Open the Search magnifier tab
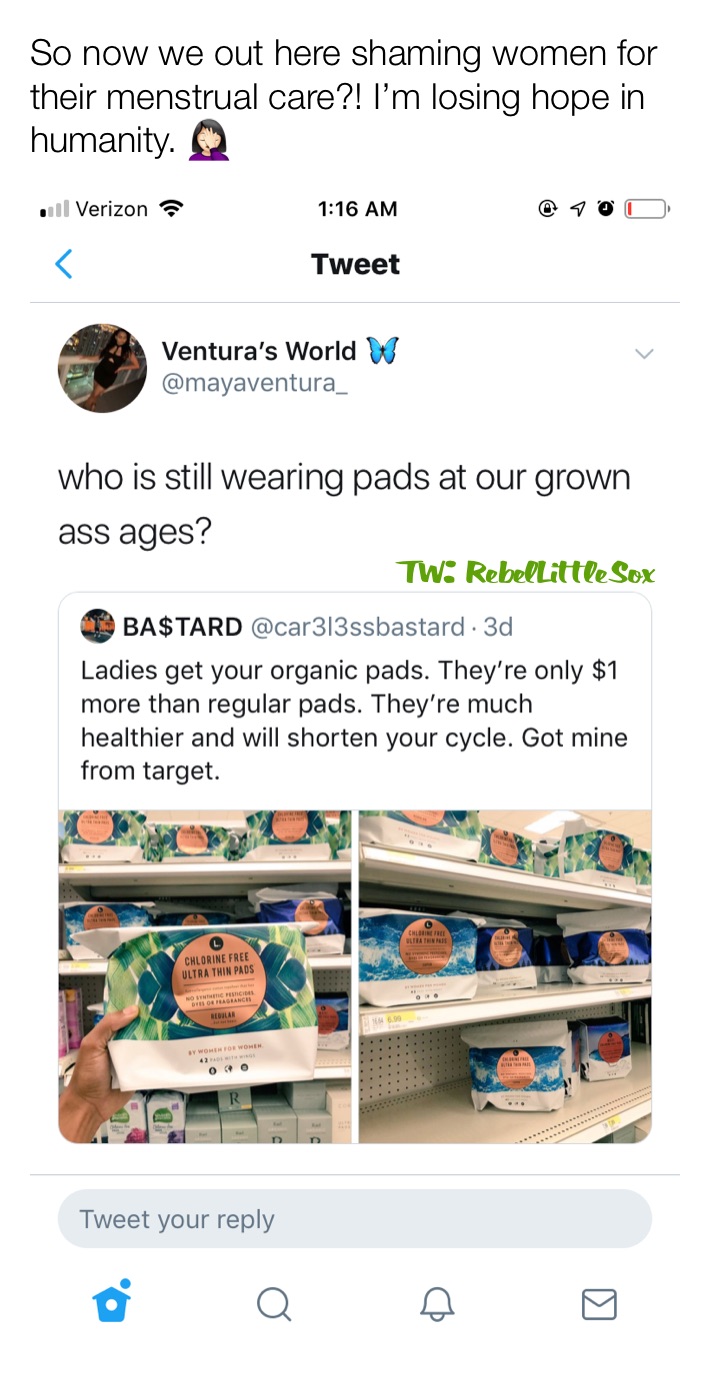 273,1304
